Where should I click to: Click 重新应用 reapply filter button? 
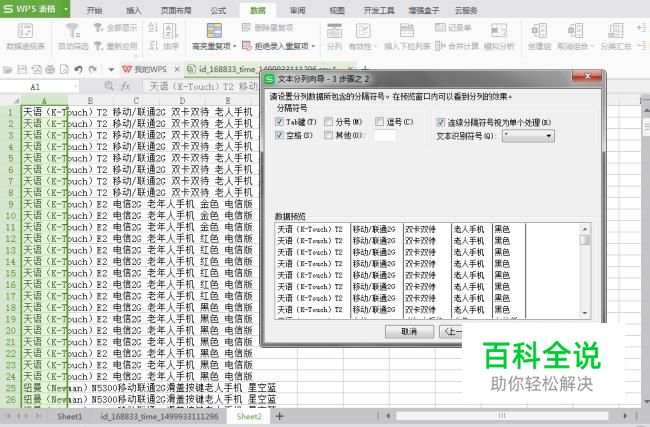[115, 46]
